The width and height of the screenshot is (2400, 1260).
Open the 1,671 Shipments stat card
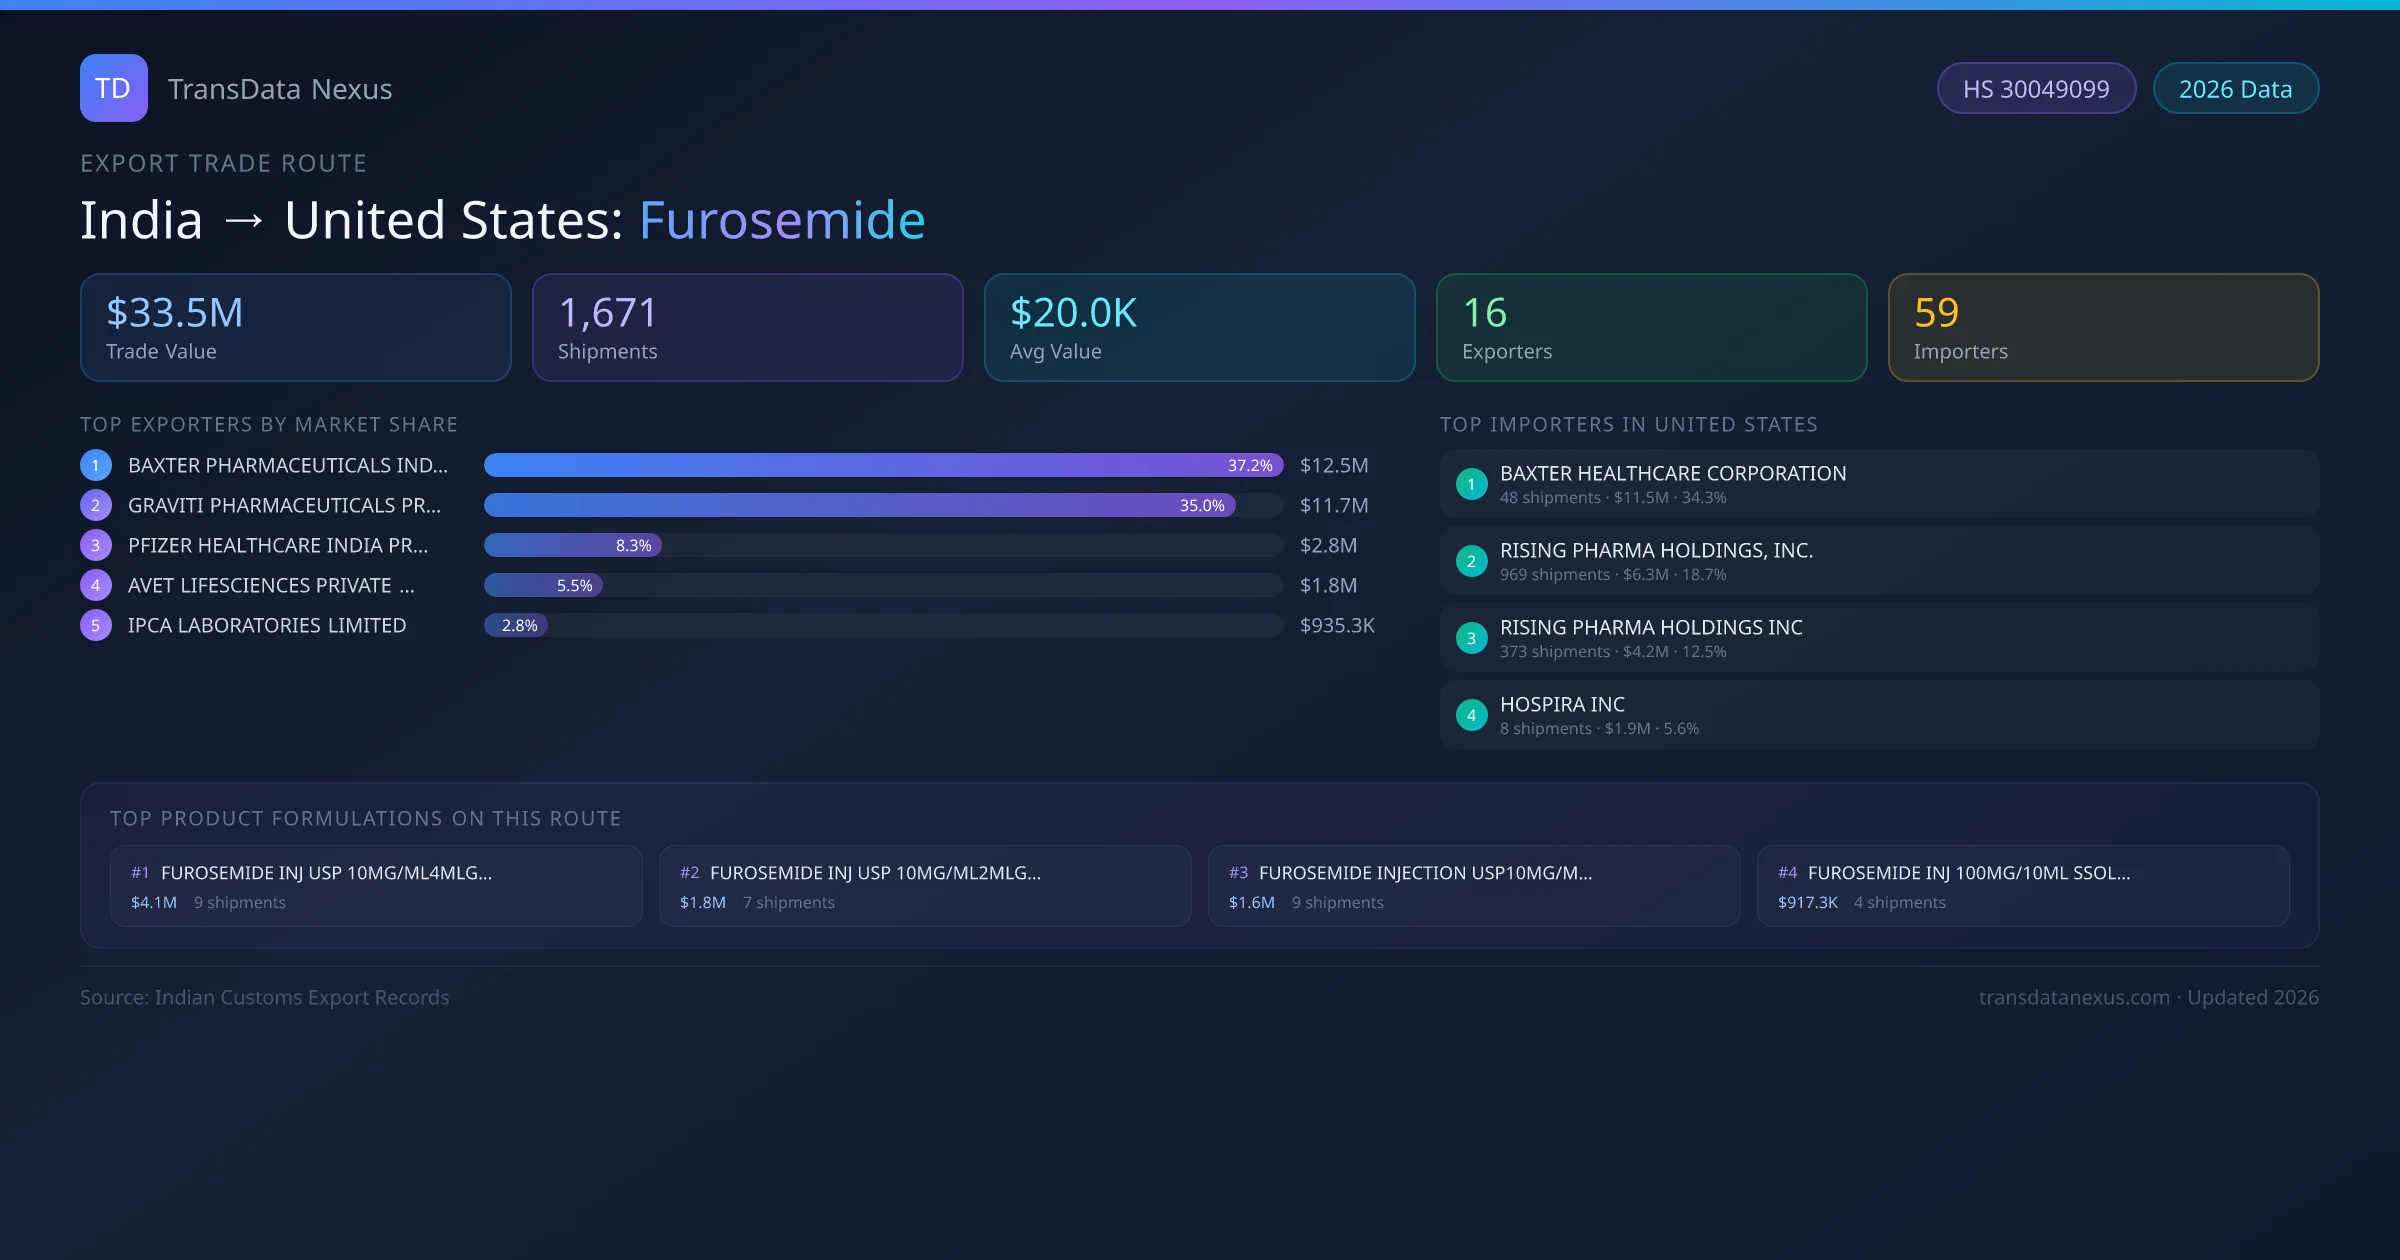click(747, 328)
